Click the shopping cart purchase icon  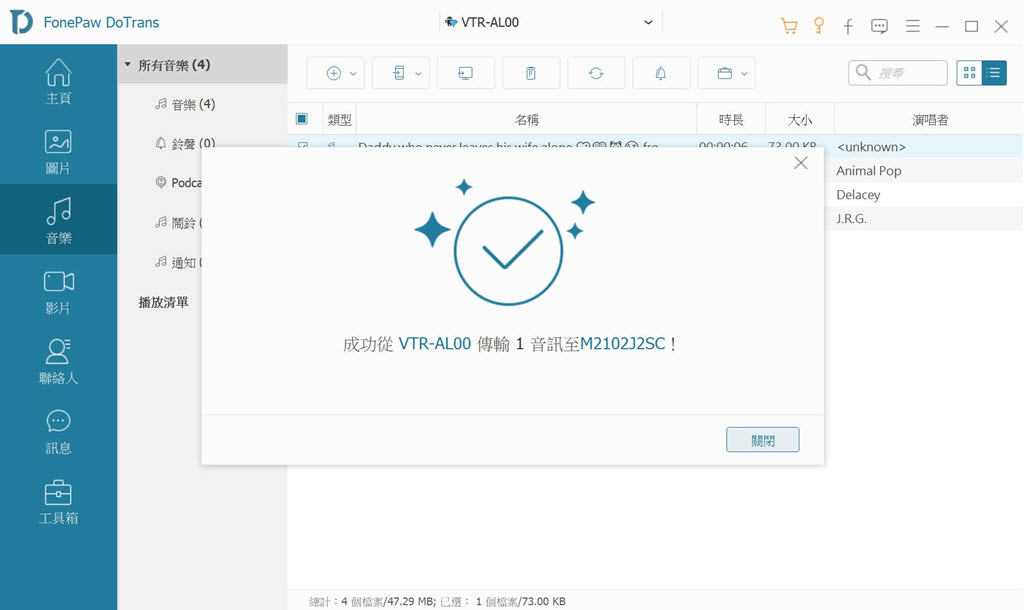click(x=789, y=25)
